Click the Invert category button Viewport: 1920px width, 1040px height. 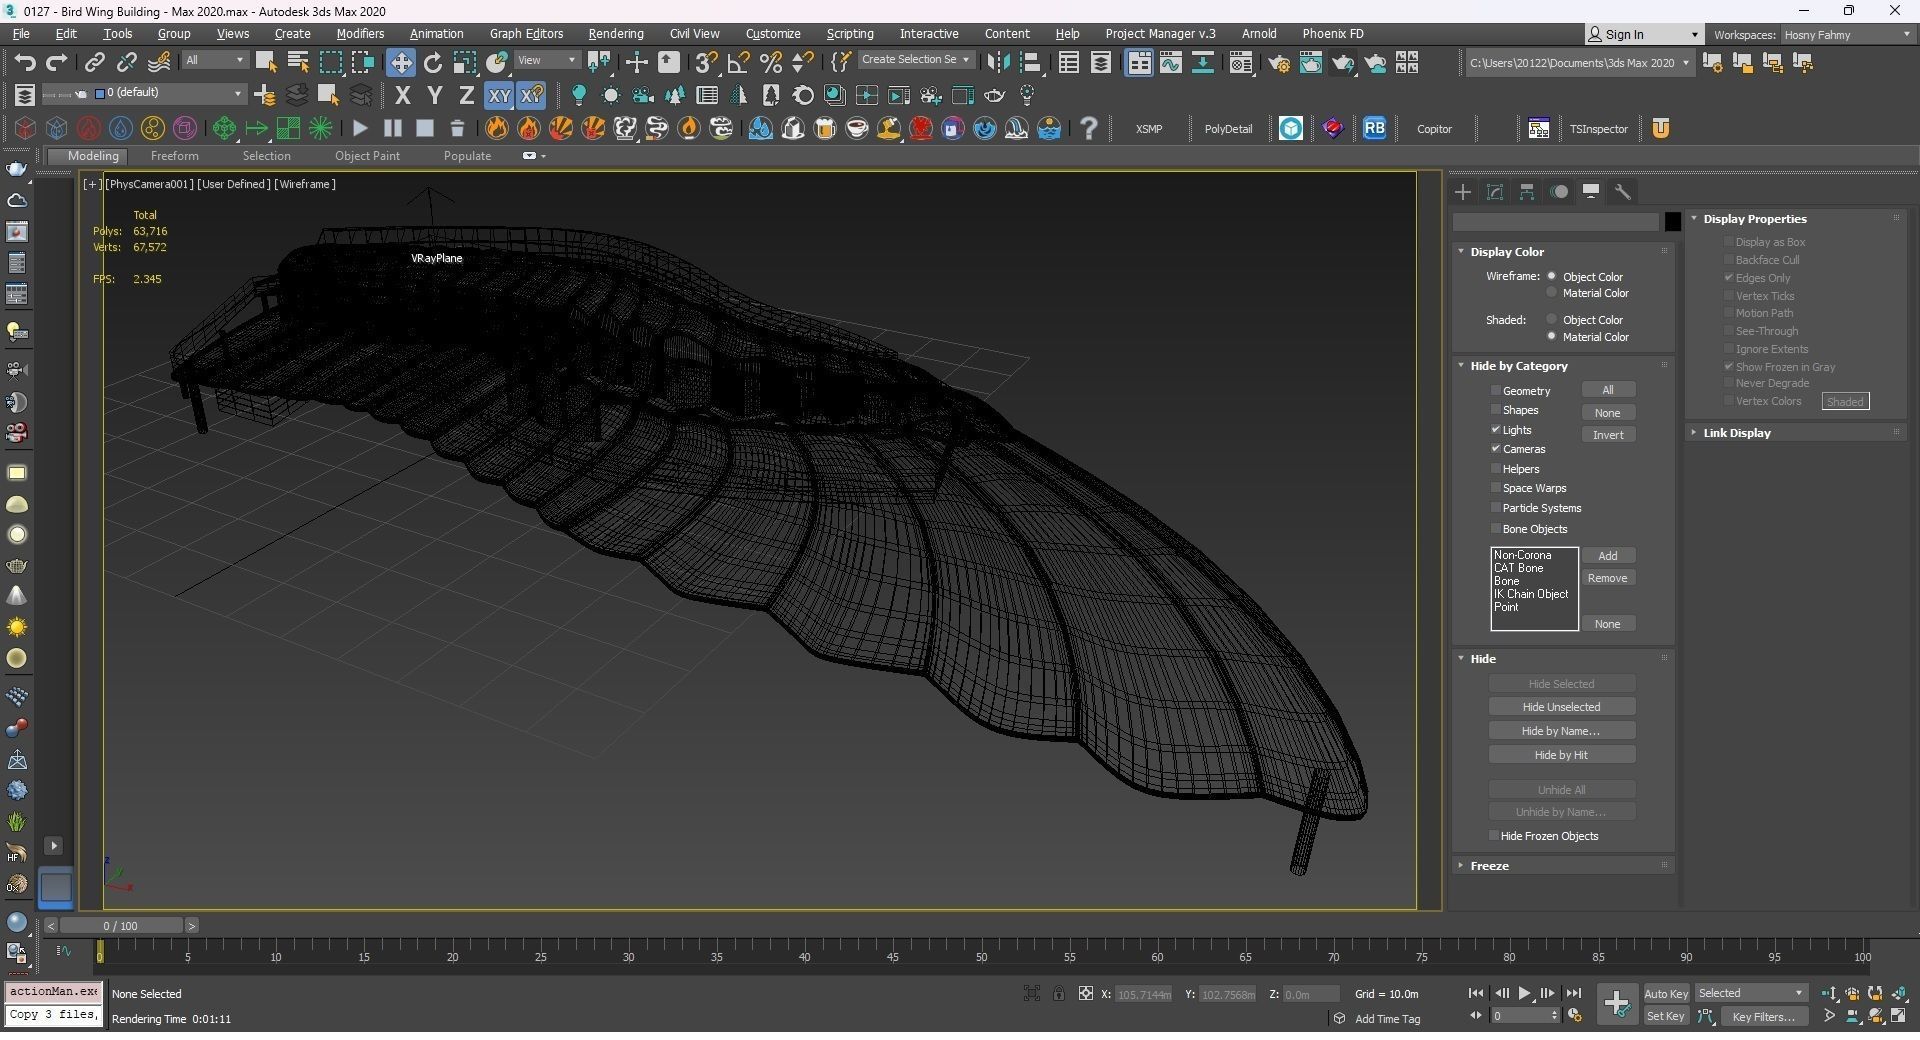(1608, 435)
